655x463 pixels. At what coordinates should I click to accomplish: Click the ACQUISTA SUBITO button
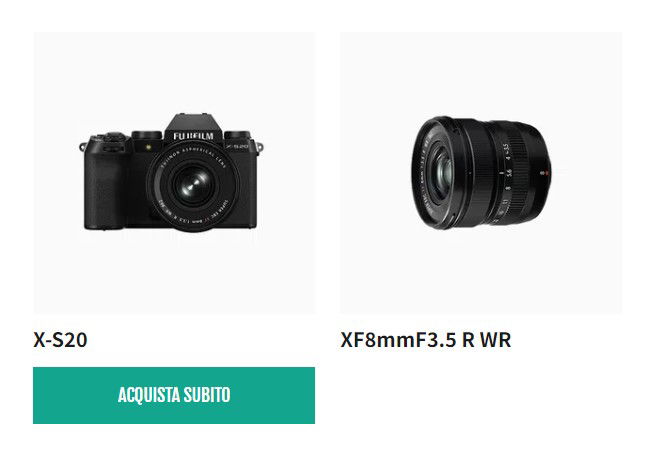click(x=174, y=395)
